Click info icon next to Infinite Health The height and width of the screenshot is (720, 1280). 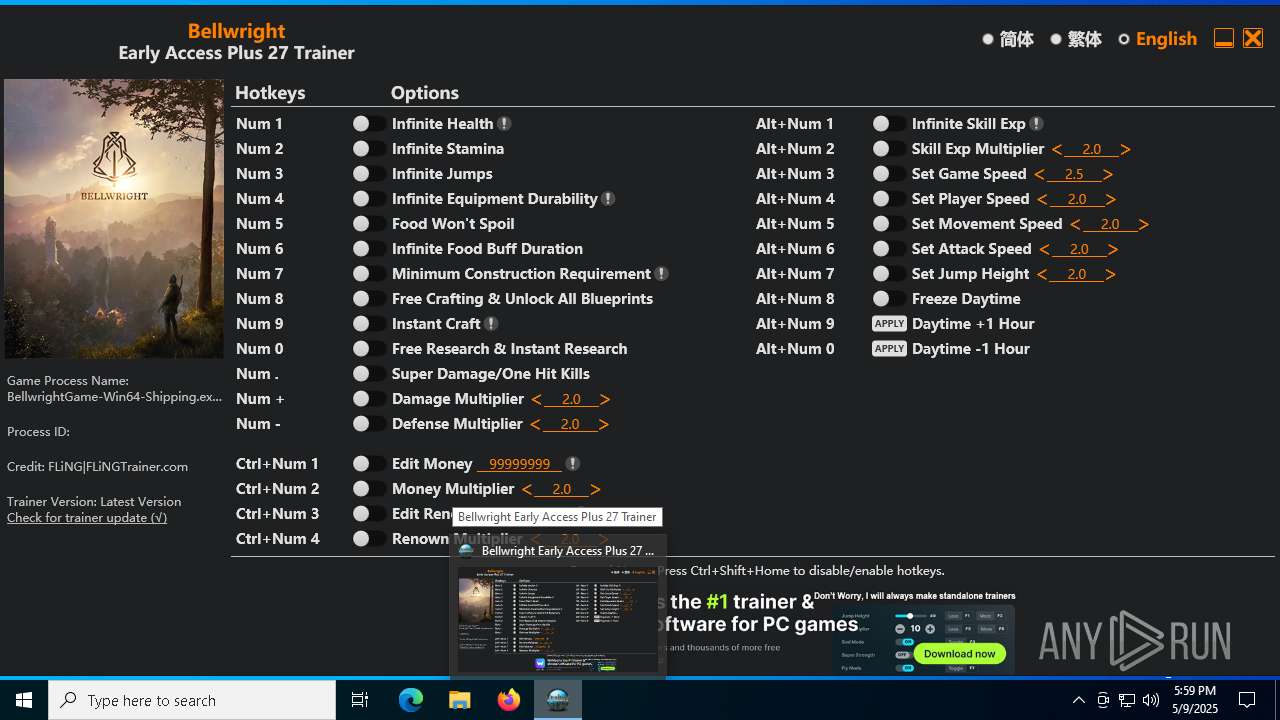click(x=505, y=124)
